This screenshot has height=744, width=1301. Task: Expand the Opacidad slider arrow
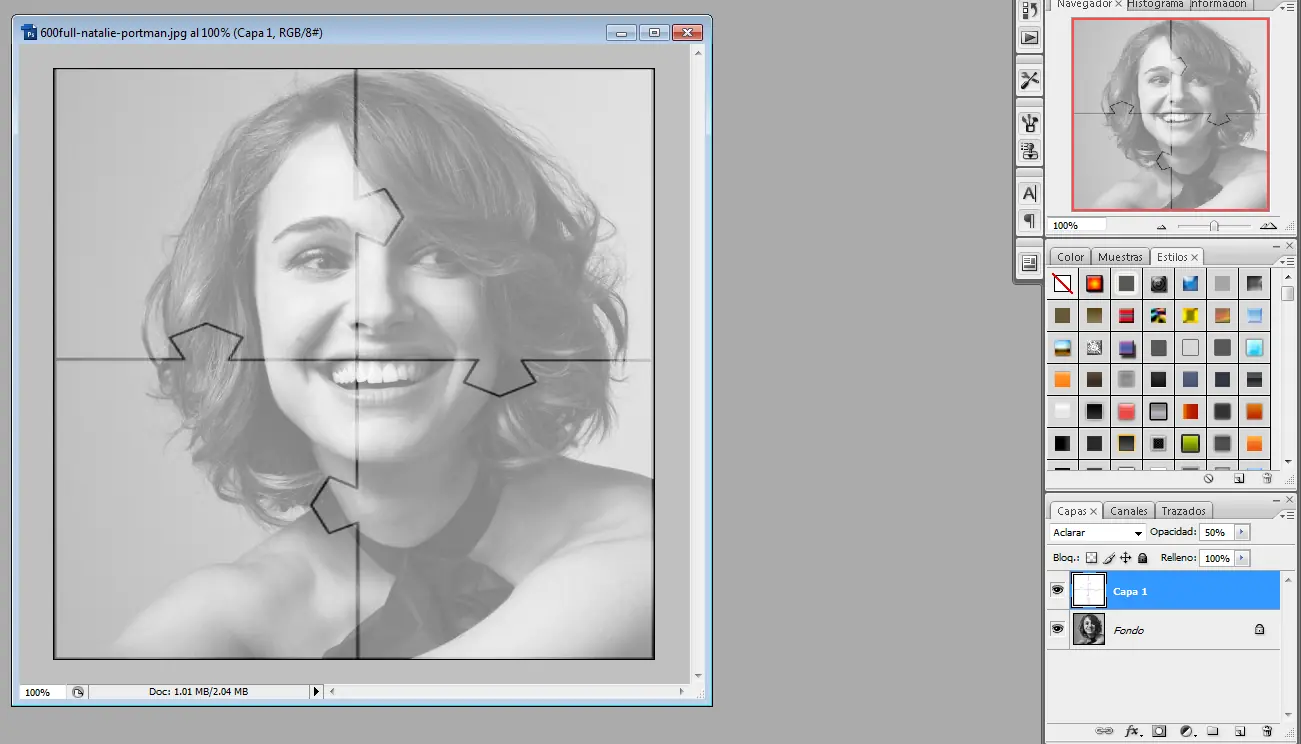[1242, 533]
